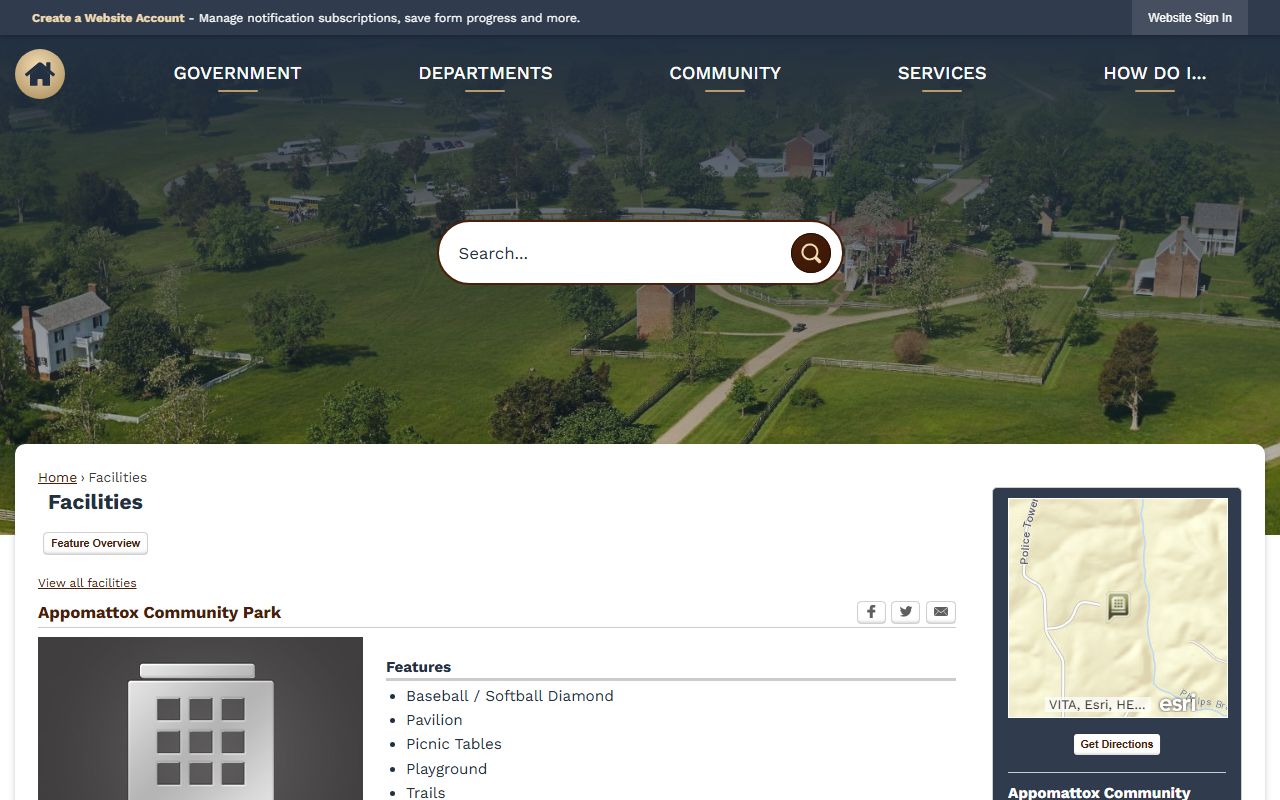Select the Pavilion feature text

(434, 720)
